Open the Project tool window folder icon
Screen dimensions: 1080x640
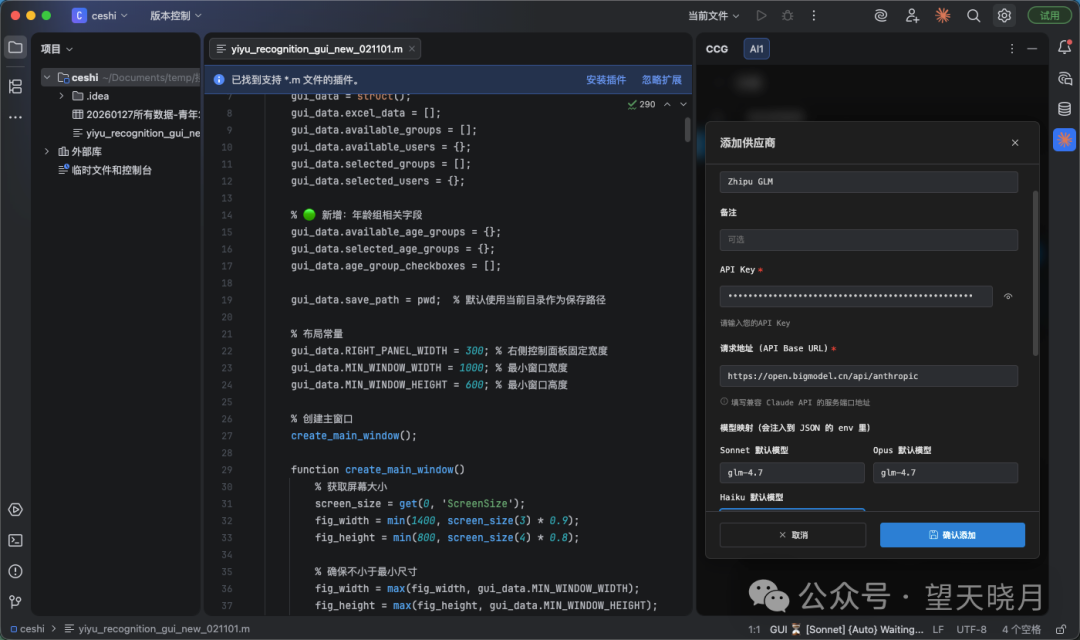coord(15,48)
